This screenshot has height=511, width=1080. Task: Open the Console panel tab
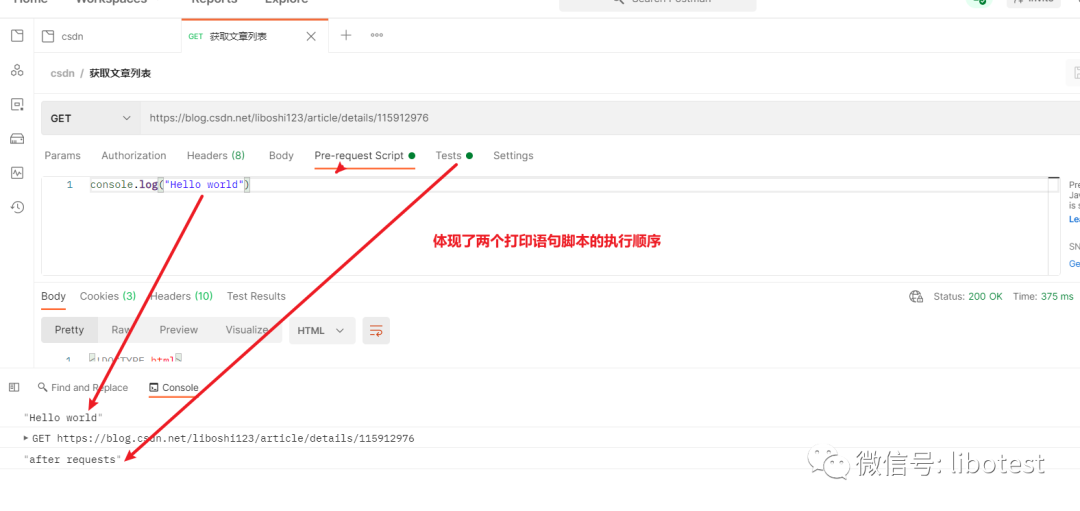point(174,388)
